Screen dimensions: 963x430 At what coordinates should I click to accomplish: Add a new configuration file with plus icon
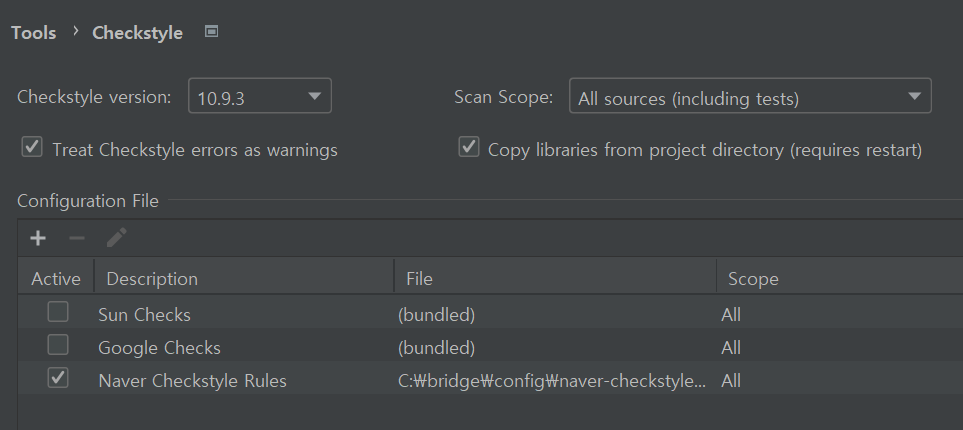(x=38, y=238)
